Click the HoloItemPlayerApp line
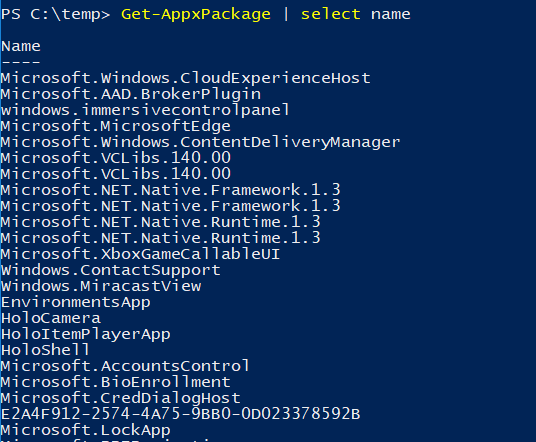Image resolution: width=536 pixels, height=442 pixels. tap(86, 335)
